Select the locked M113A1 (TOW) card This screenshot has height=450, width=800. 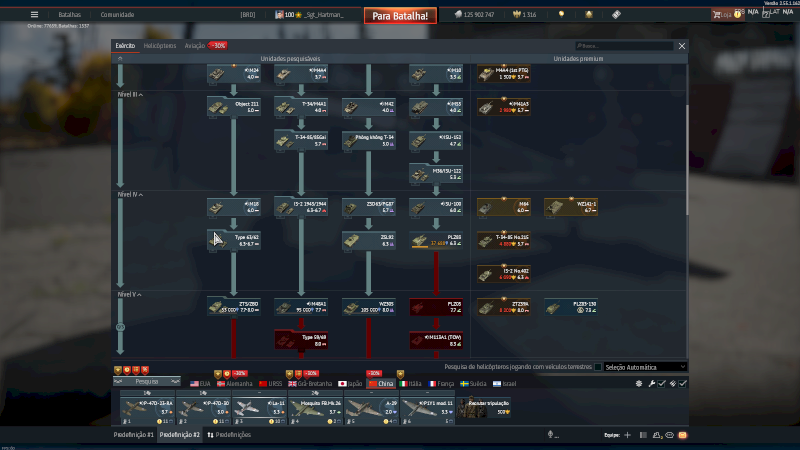click(x=436, y=340)
